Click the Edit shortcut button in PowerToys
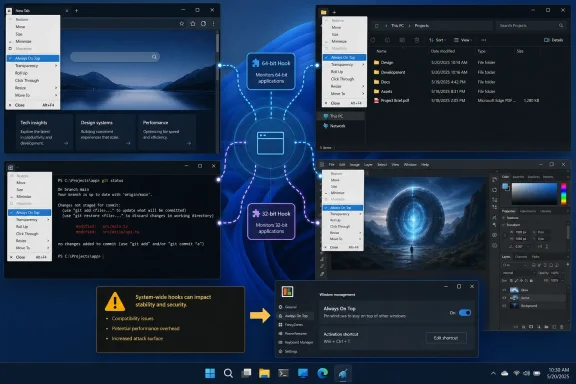The width and height of the screenshot is (576, 384). 446,338
